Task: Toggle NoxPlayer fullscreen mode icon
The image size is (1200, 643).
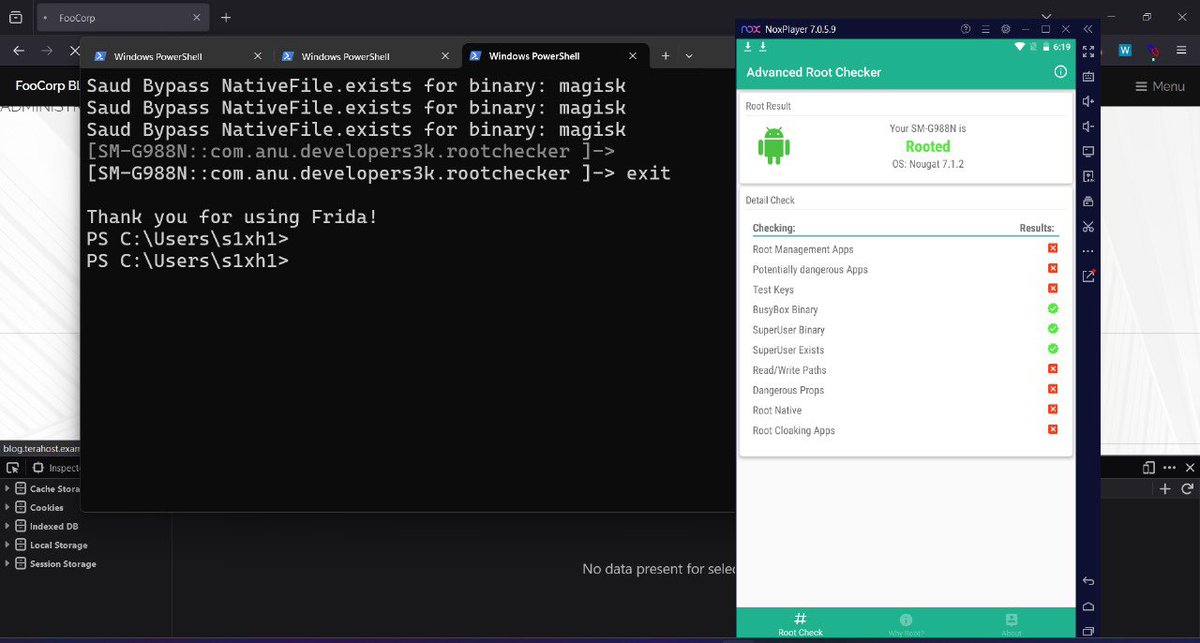Action: [x=1088, y=51]
